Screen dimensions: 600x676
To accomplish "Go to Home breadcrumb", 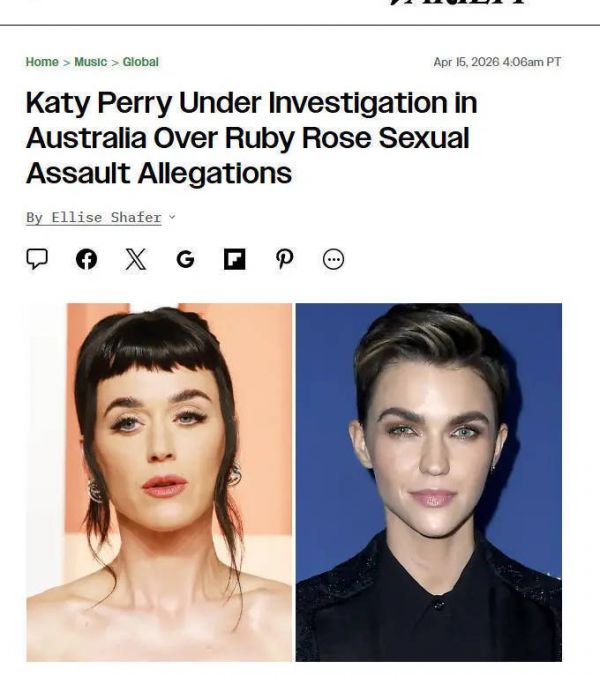I will point(42,62).
